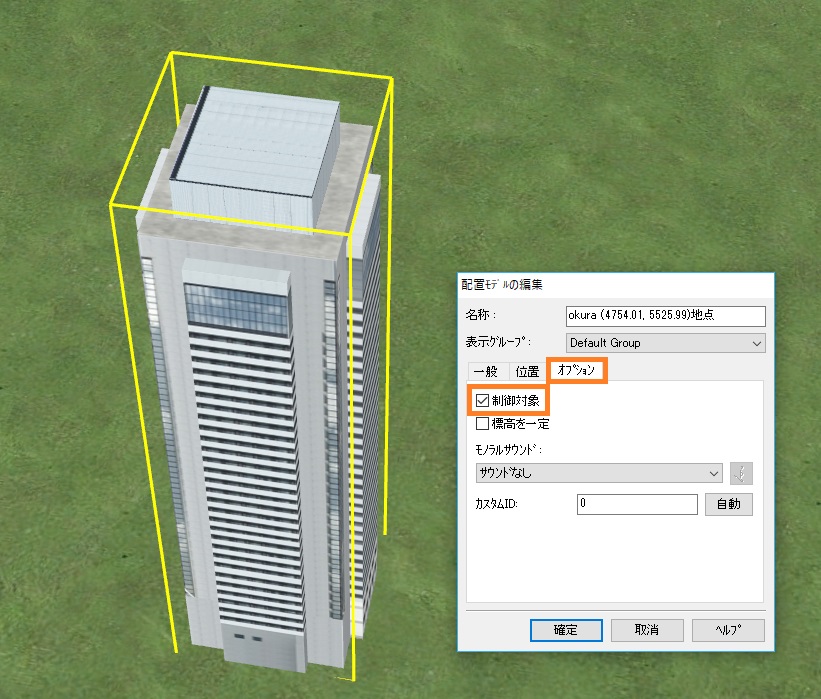The image size is (821, 699).
Task: Click the モノラルサウンド label
Action: click(508, 450)
